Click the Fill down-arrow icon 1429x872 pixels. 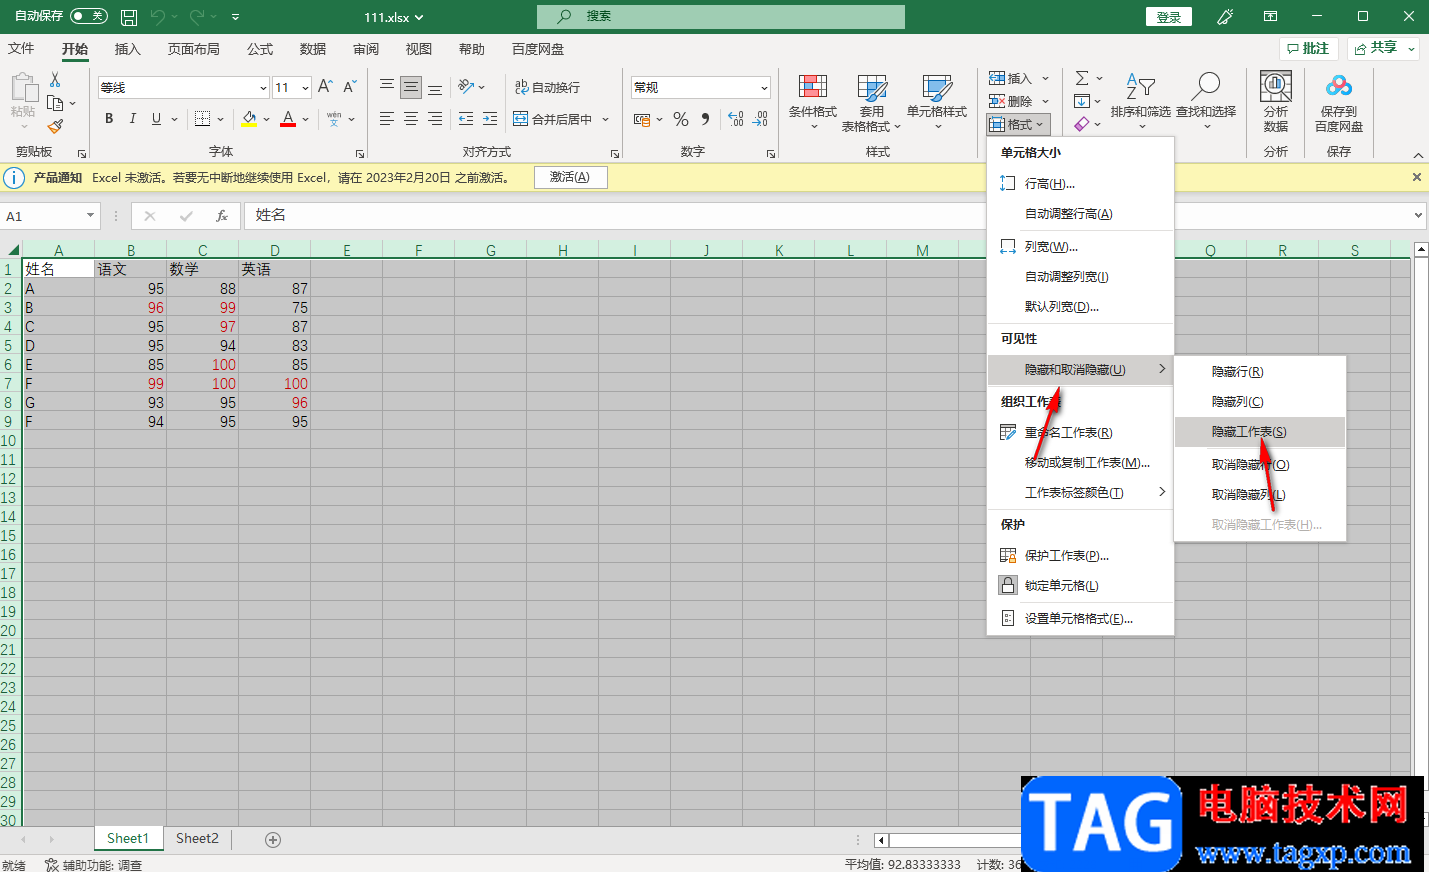point(1082,101)
